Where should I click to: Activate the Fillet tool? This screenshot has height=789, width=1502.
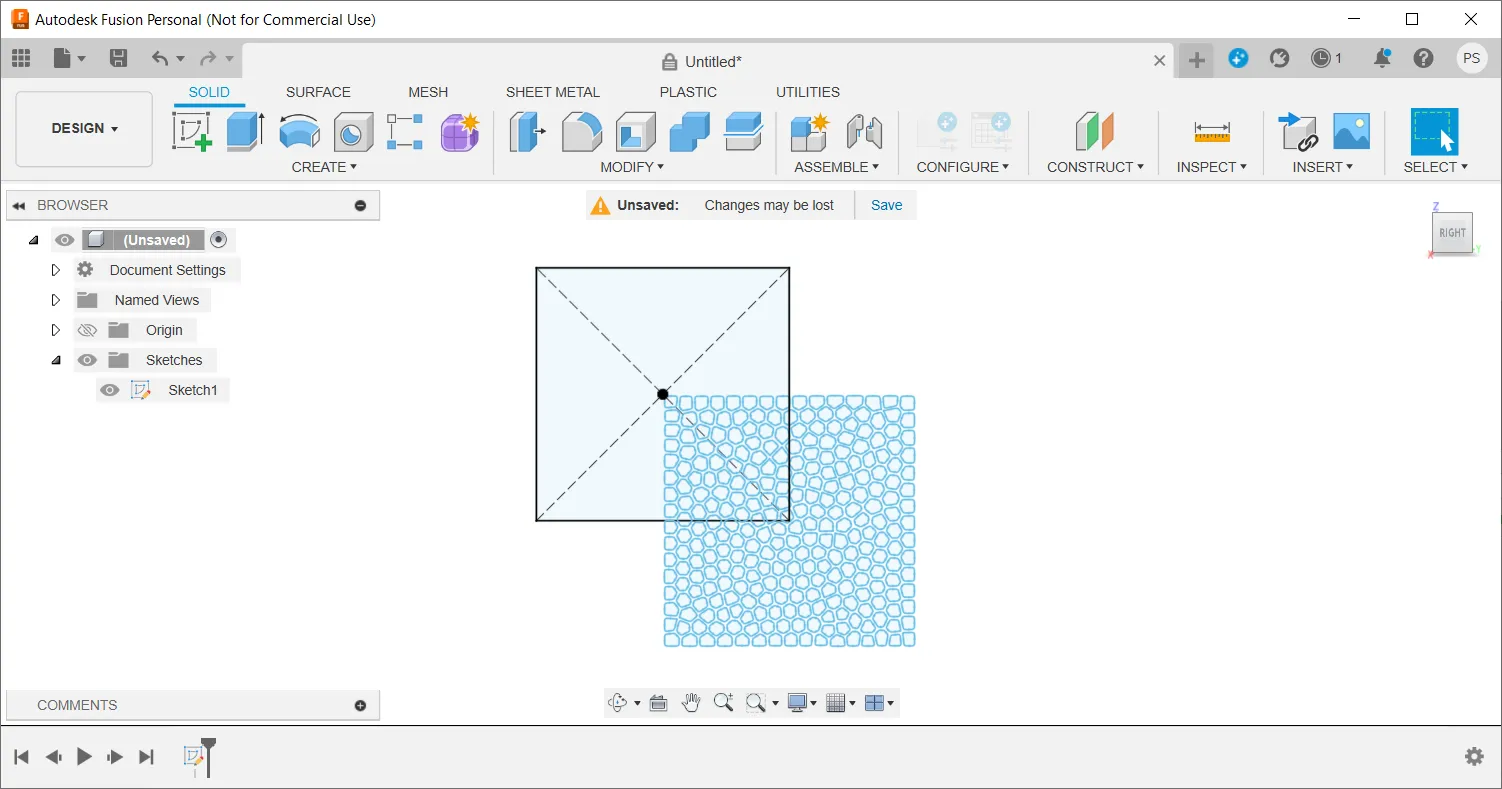581,131
